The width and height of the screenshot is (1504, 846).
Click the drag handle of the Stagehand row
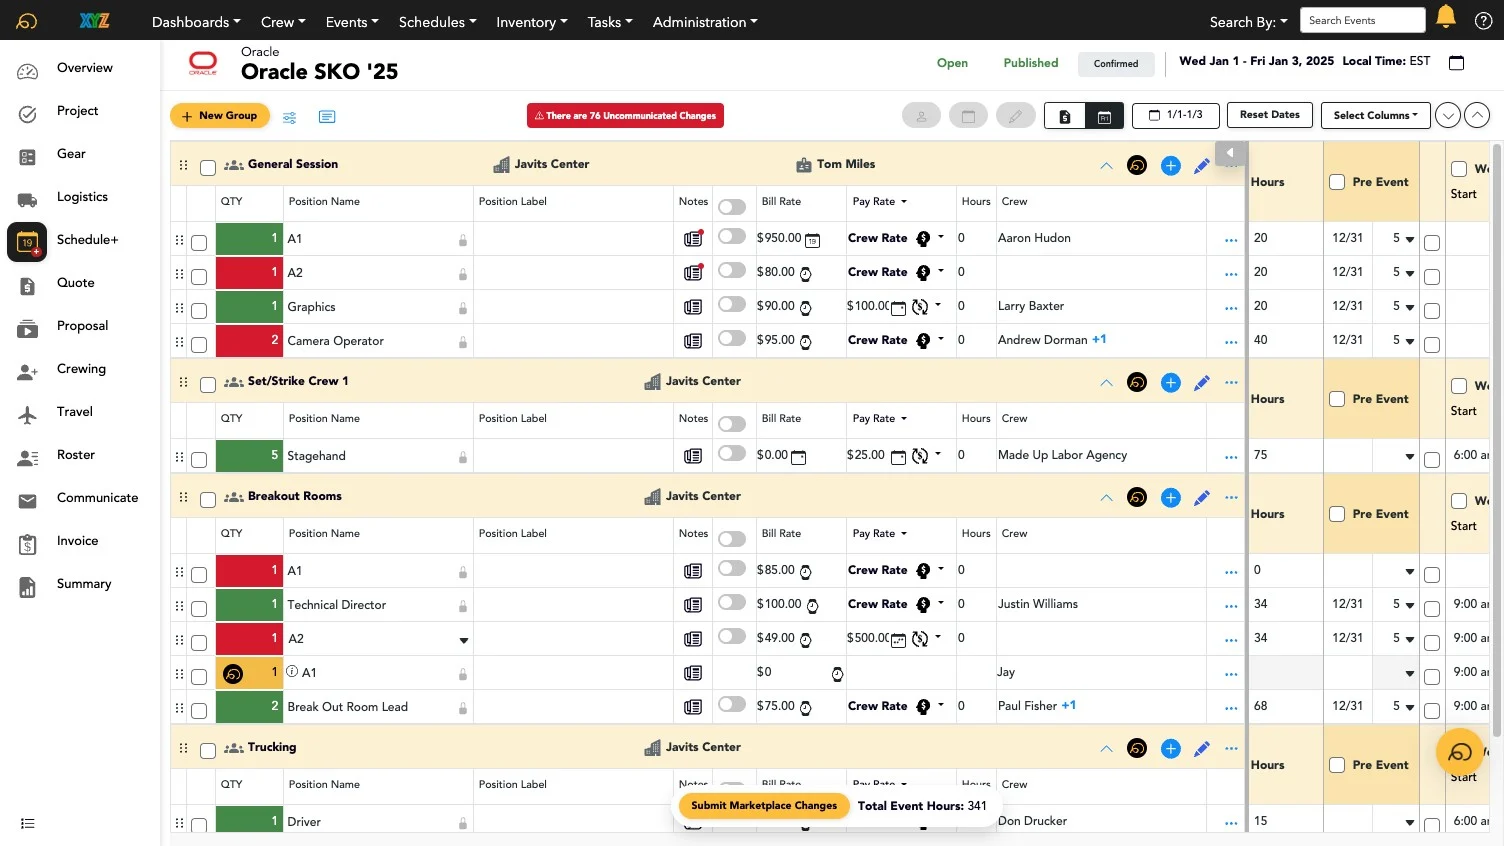coord(180,457)
